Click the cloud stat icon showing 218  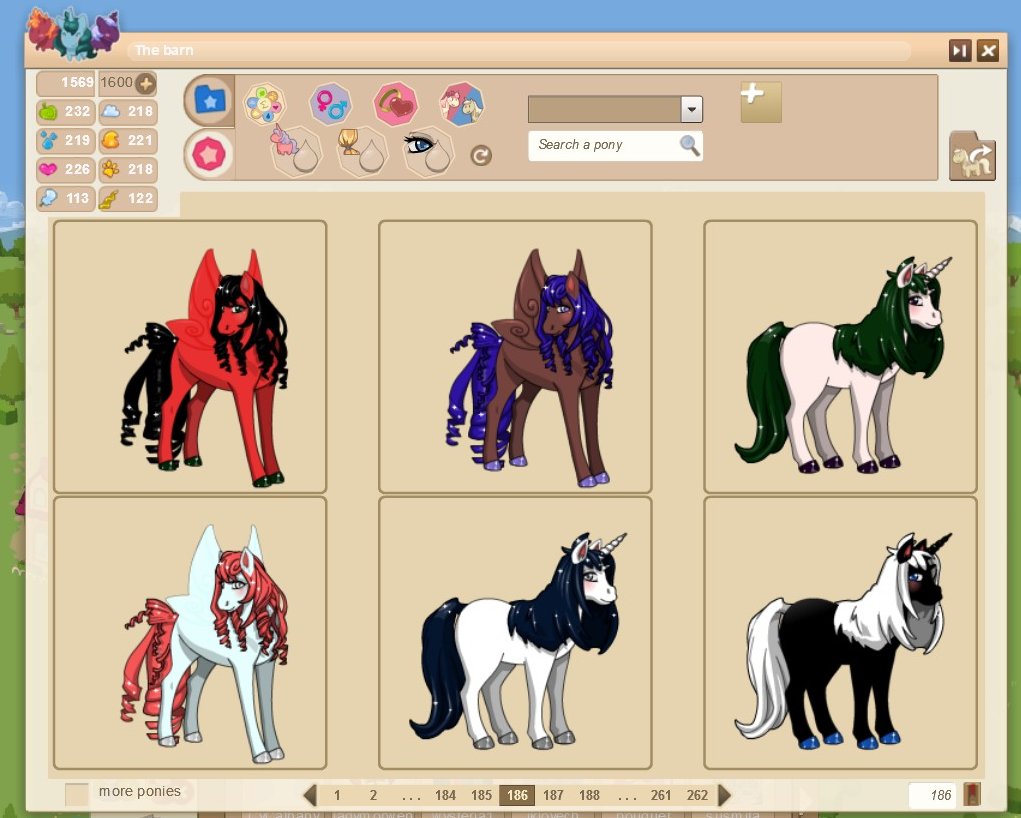tap(111, 111)
